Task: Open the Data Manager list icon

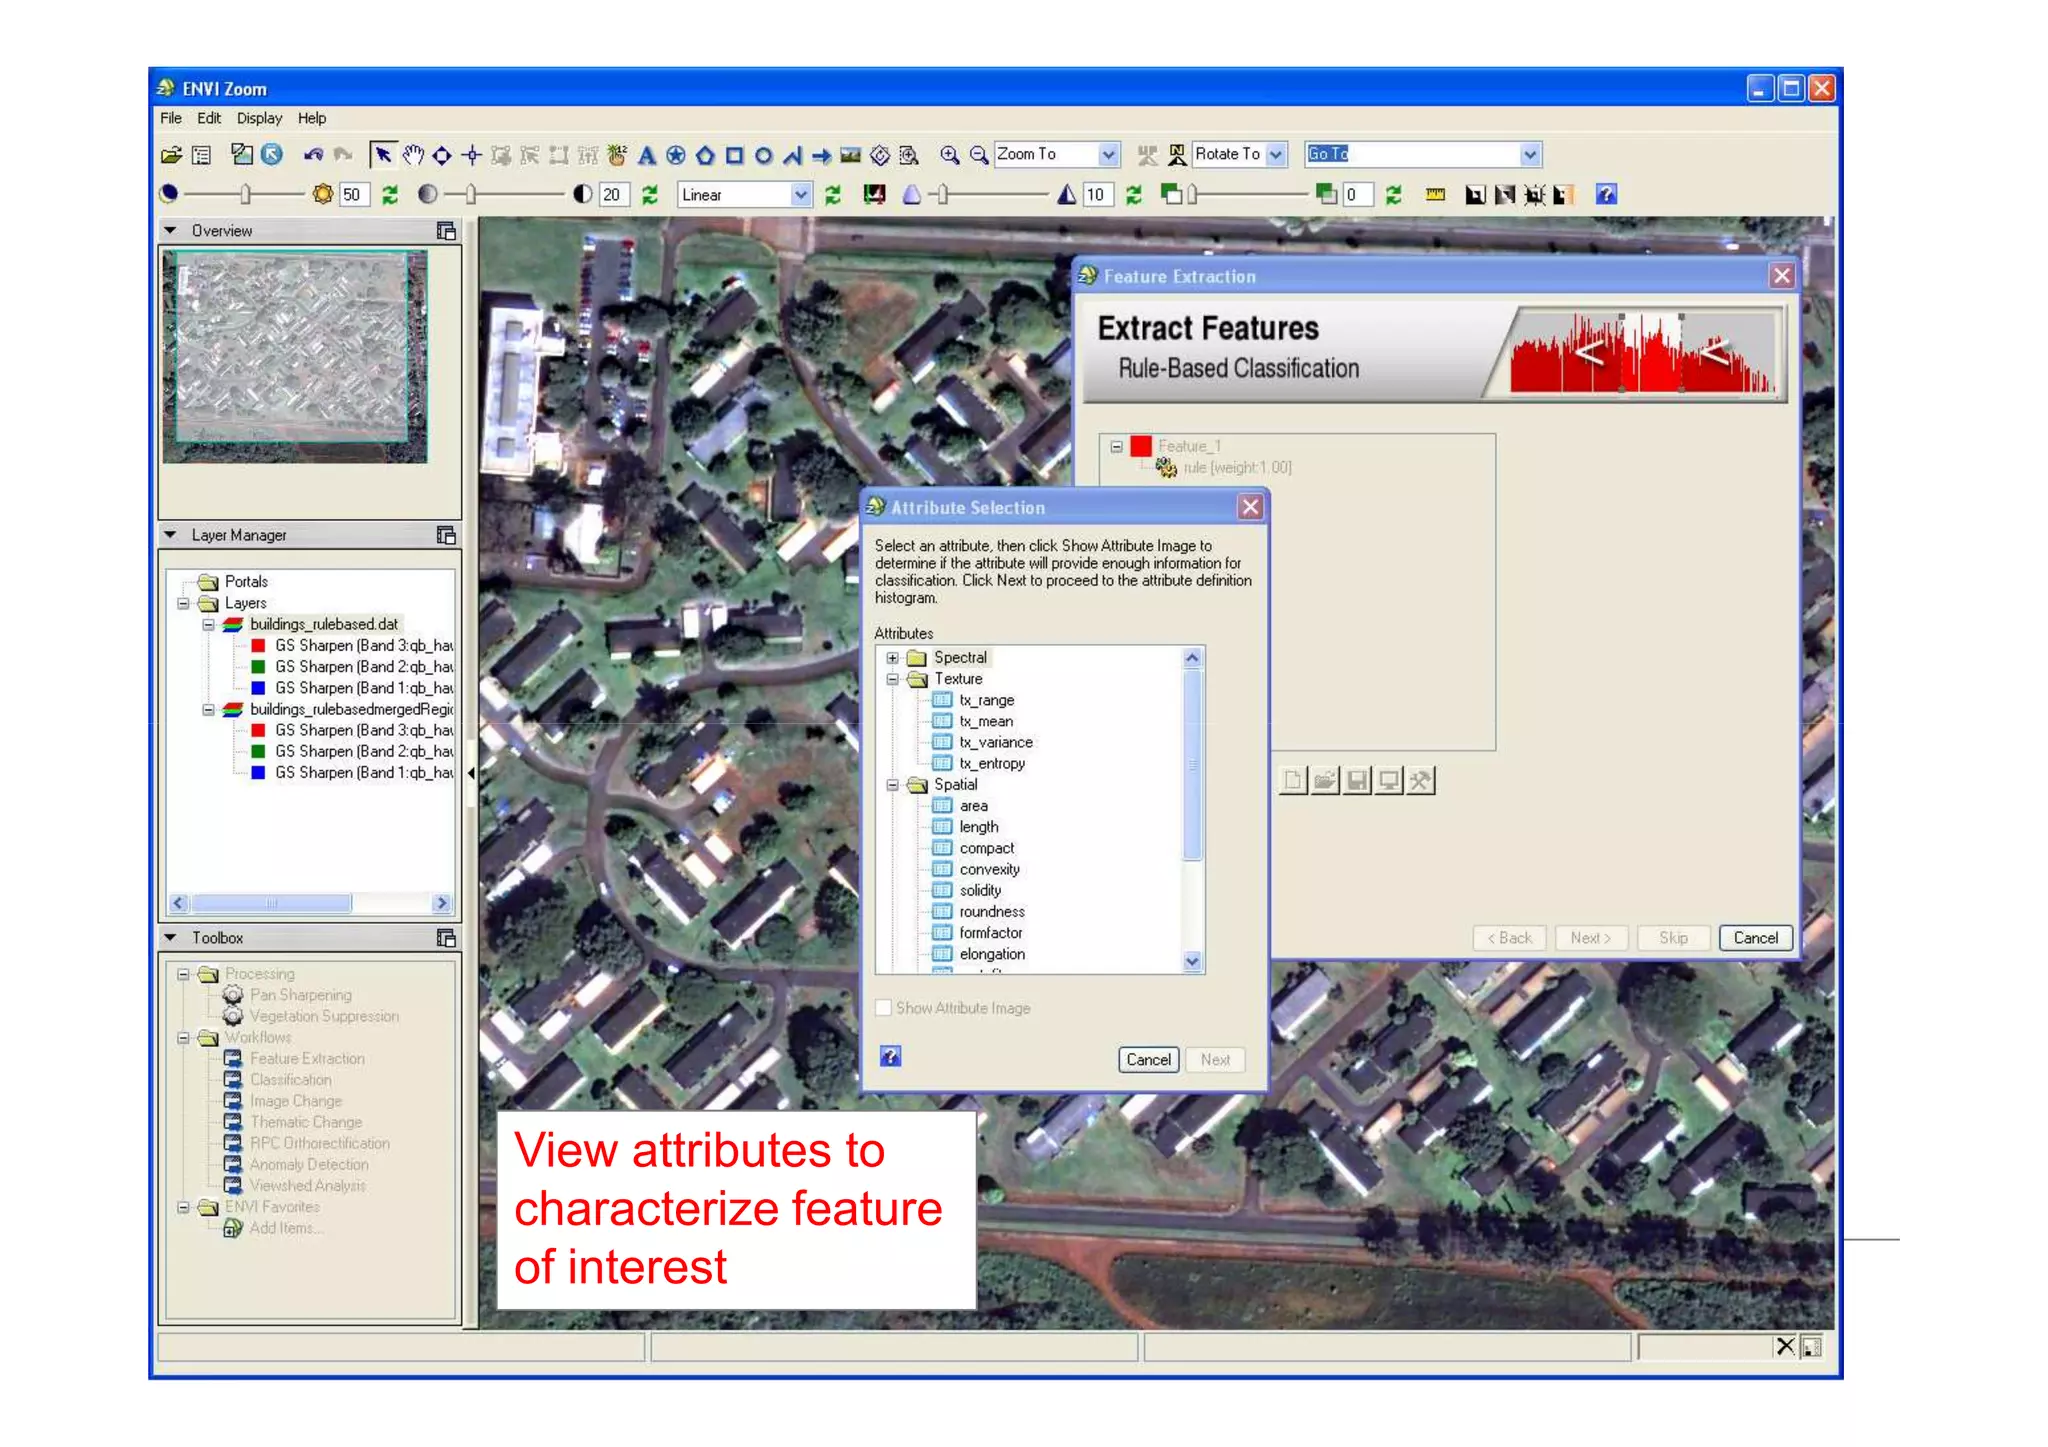Action: [201, 155]
